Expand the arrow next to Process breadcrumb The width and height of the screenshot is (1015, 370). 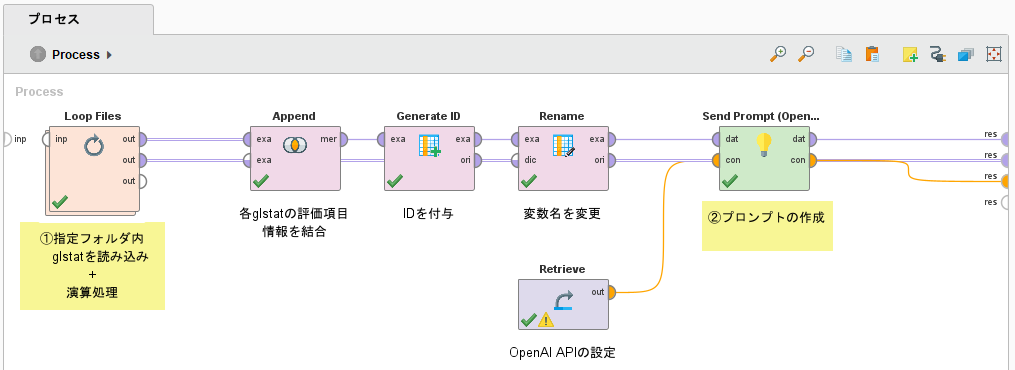coord(109,55)
